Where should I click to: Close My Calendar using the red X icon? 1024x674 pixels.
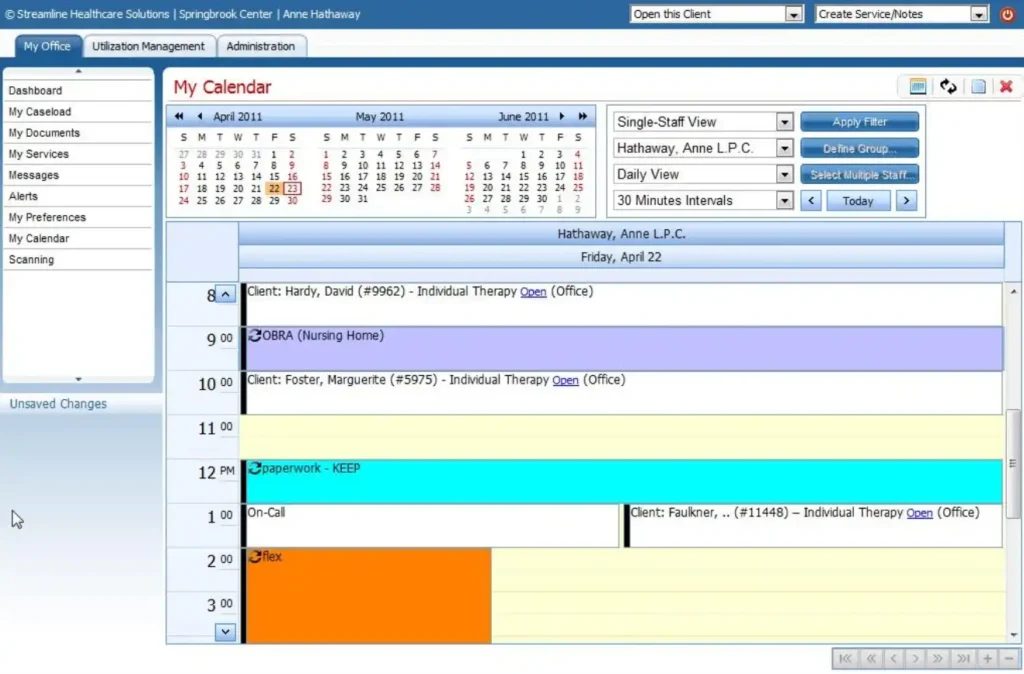1006,87
